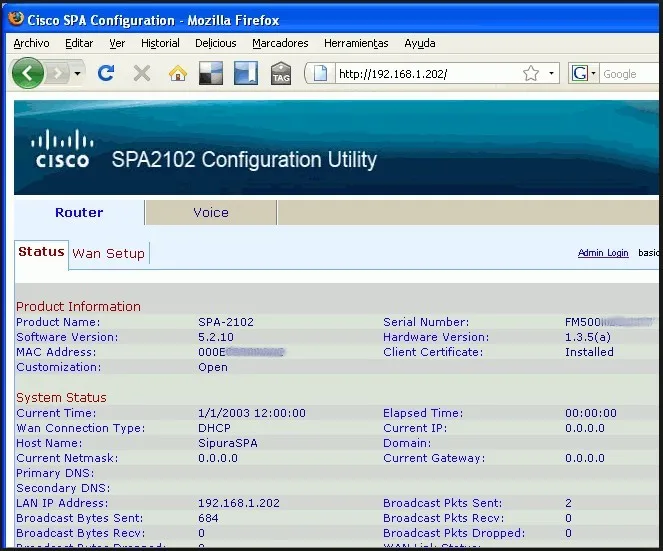
Task: Open the Editar menu
Action: [79, 43]
